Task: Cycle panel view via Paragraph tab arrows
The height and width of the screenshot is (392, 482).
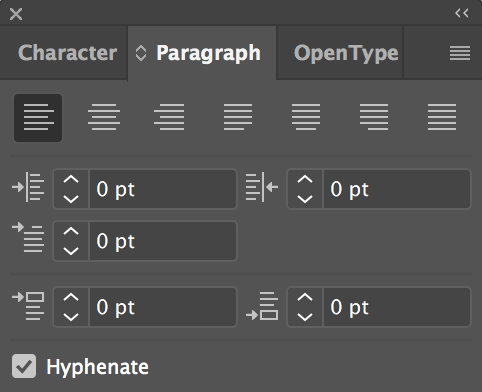Action: click(x=141, y=53)
